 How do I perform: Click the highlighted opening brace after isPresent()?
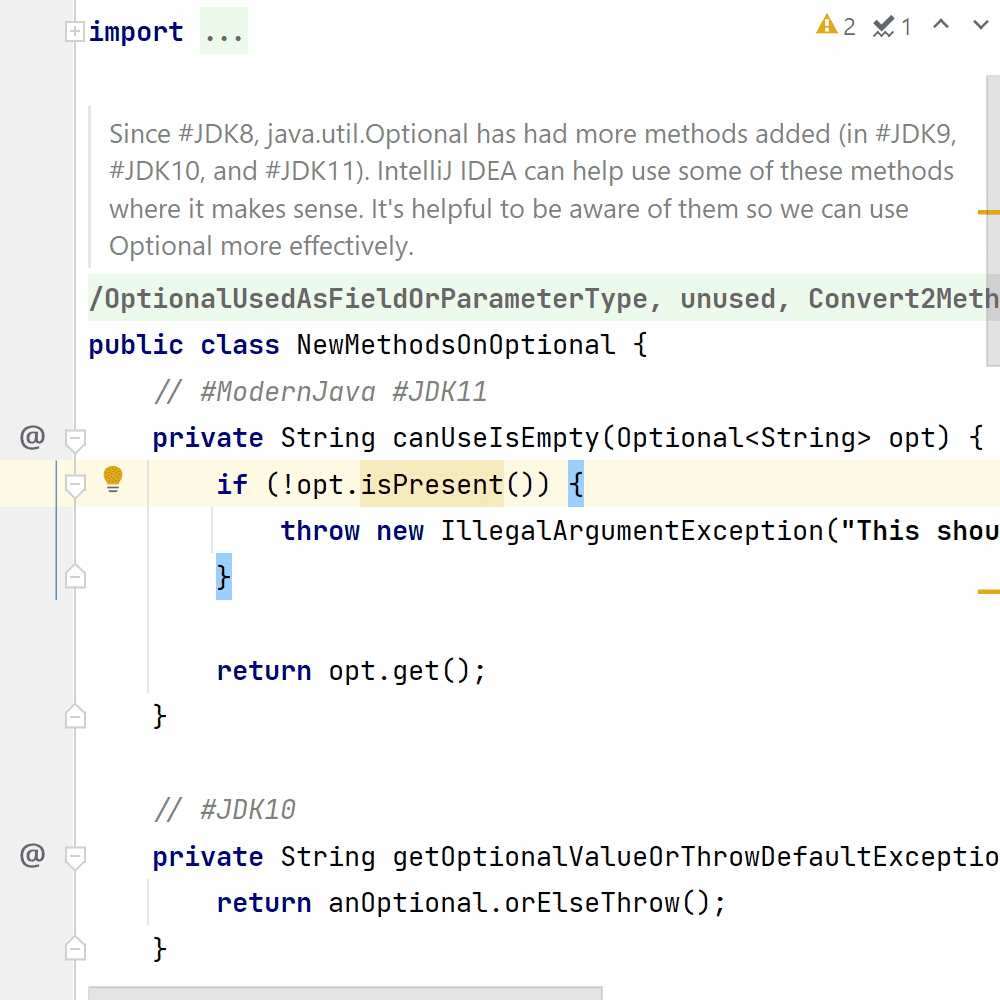point(576,484)
